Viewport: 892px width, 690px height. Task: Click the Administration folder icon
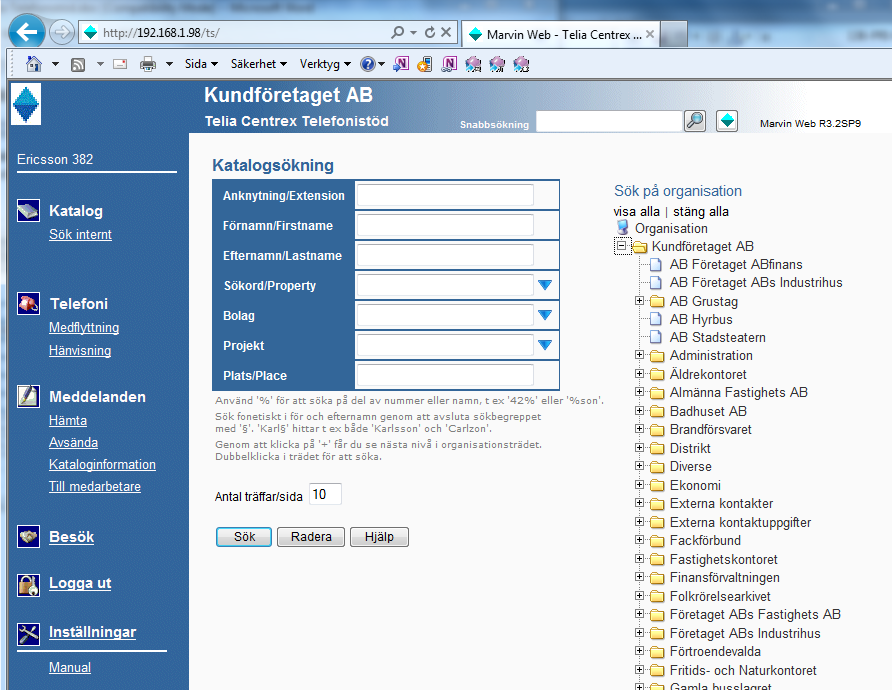(657, 356)
